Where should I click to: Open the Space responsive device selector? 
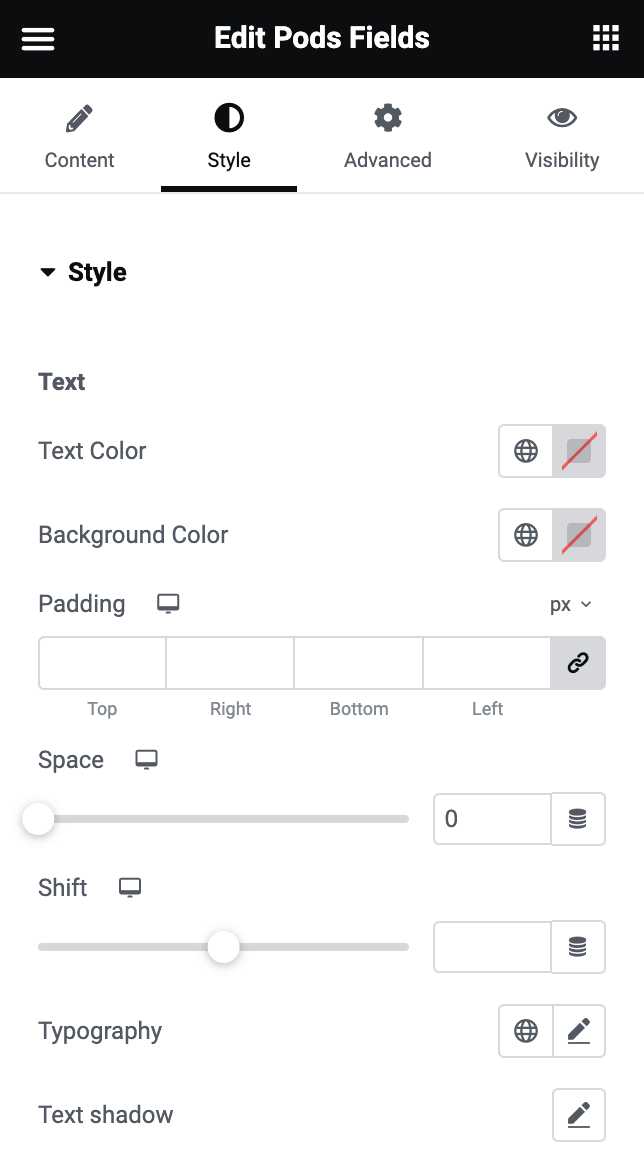click(147, 760)
